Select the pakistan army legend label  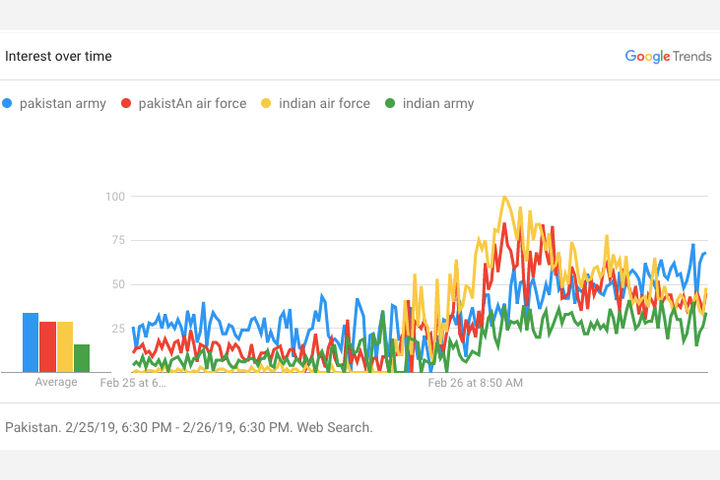[x=62, y=103]
